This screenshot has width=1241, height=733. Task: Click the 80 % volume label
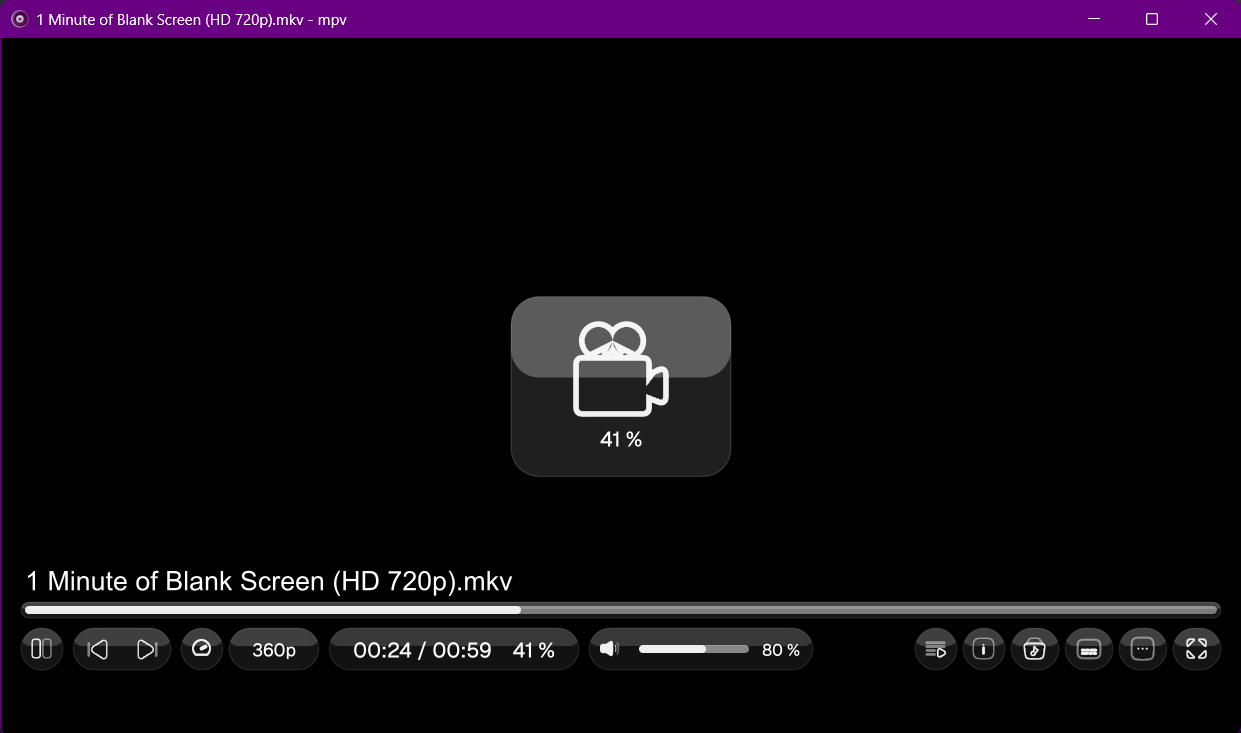[781, 650]
